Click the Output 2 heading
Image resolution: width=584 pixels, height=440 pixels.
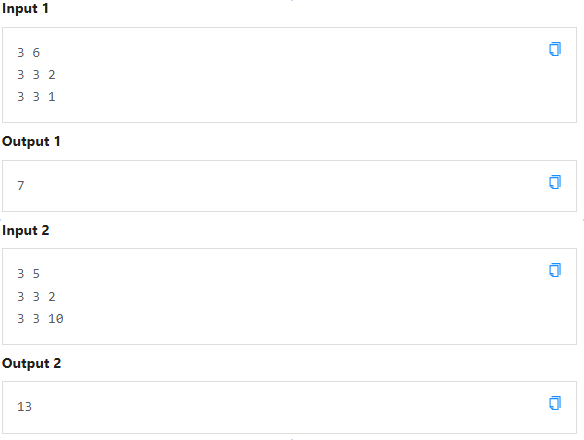(x=31, y=363)
